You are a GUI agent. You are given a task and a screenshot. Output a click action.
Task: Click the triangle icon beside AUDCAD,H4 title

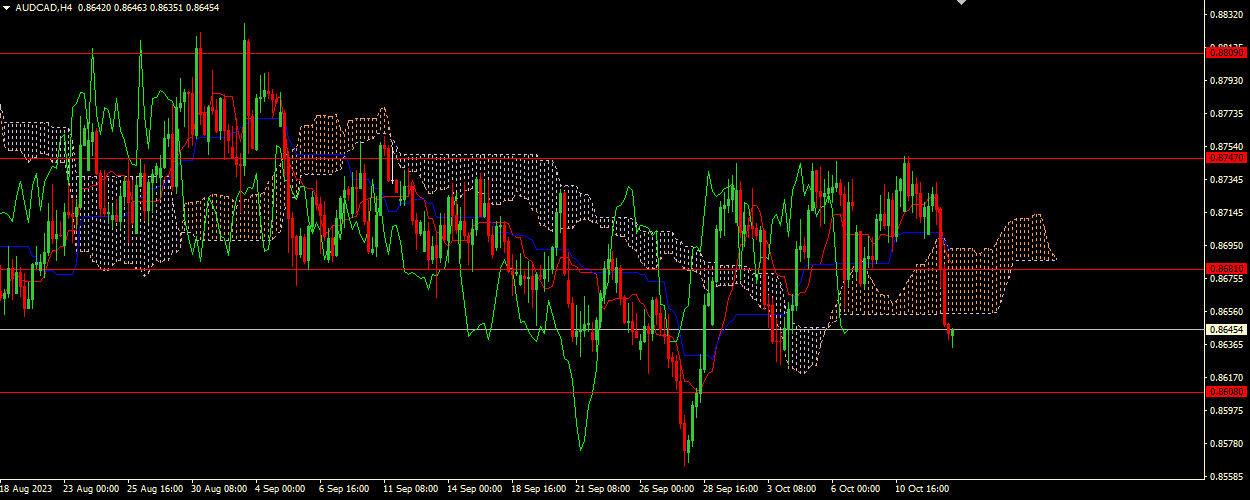(6, 7)
